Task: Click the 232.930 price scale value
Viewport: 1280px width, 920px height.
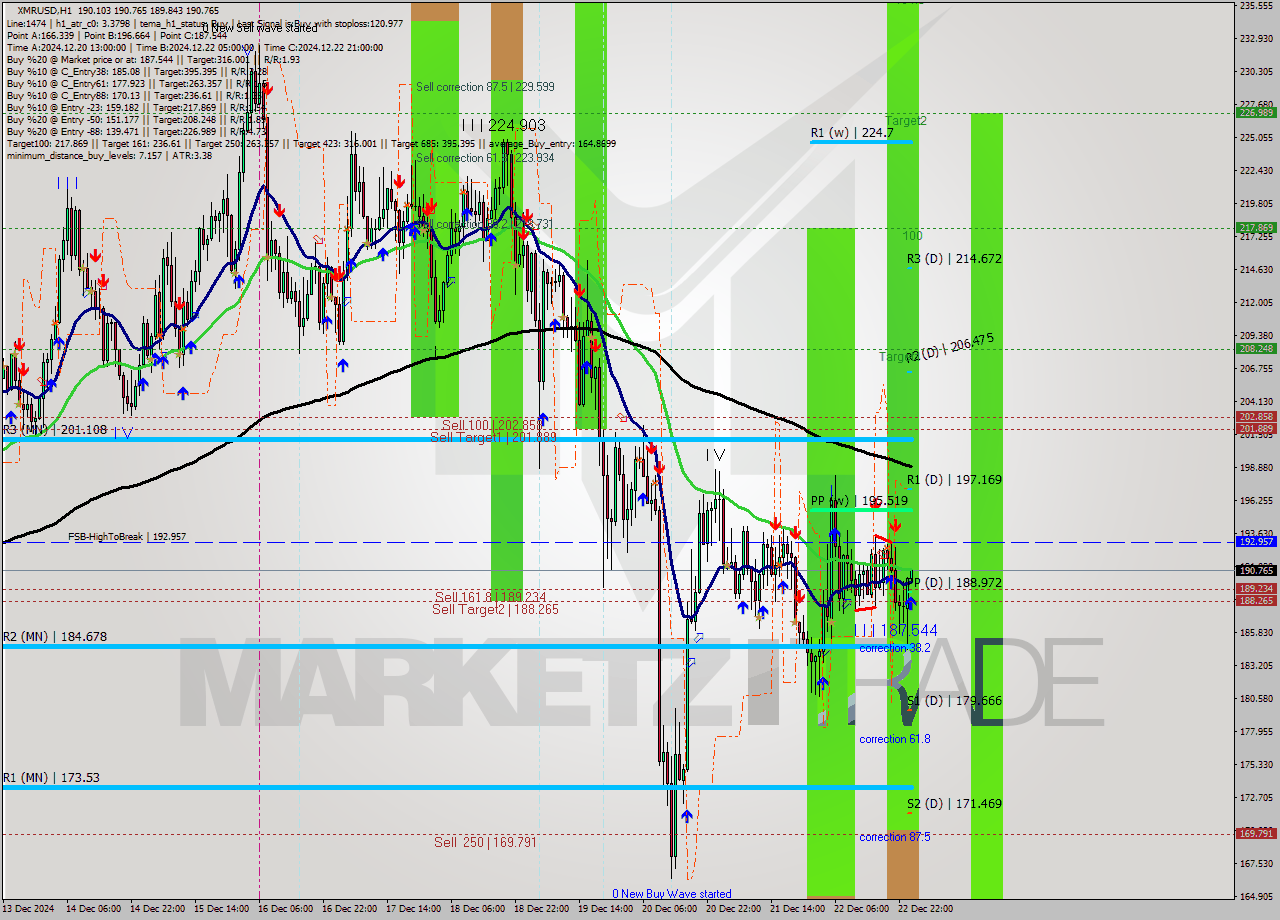Action: 1256,39
